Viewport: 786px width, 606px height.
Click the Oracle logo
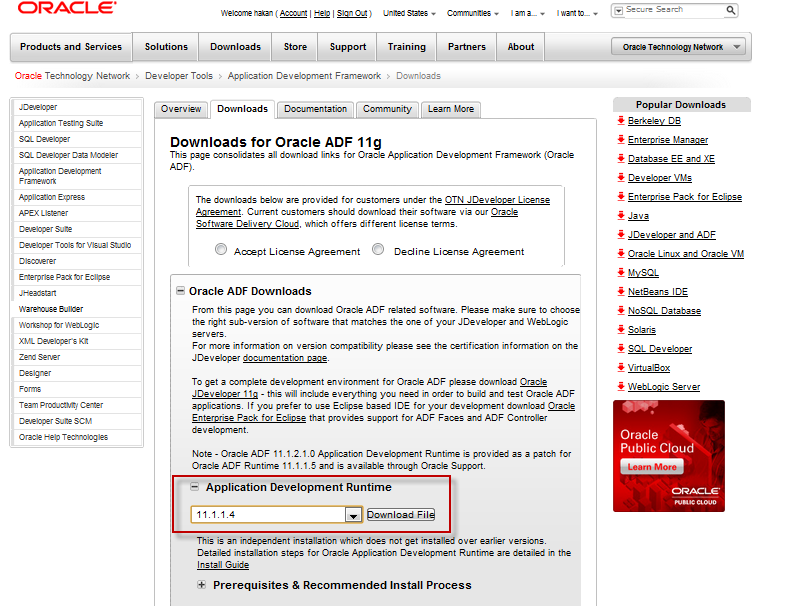tap(67, 8)
